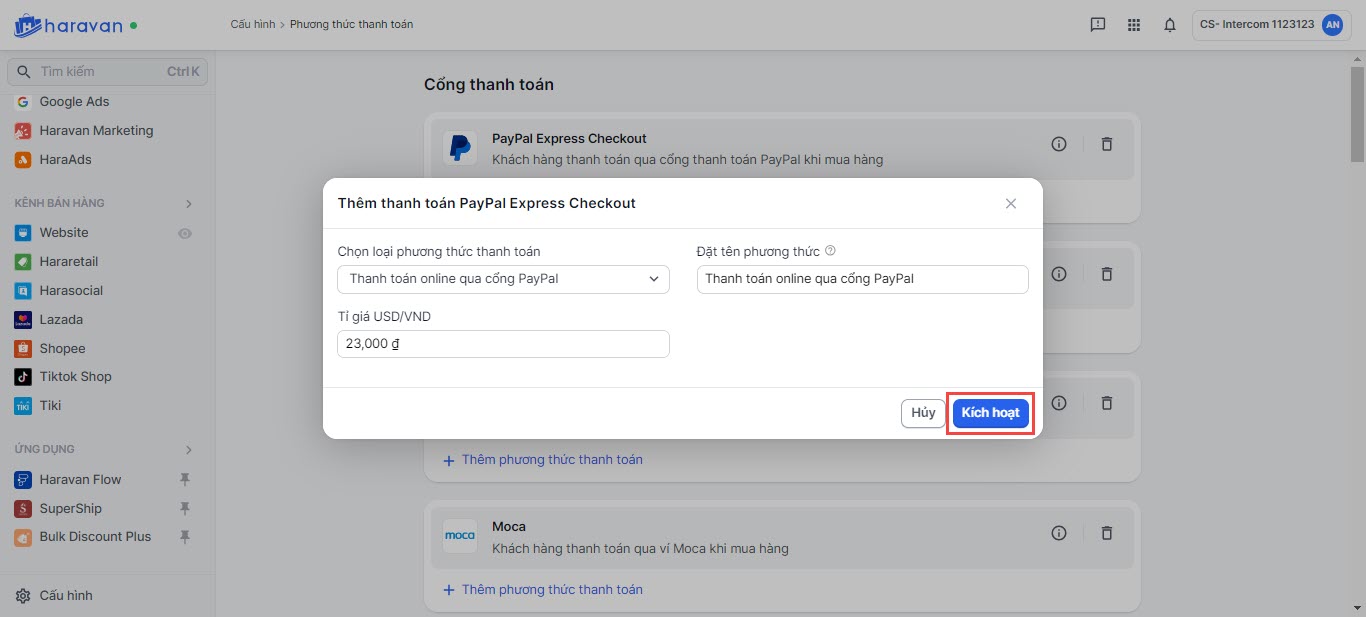Click the Đặt tên phương thức help icon

pos(830,251)
